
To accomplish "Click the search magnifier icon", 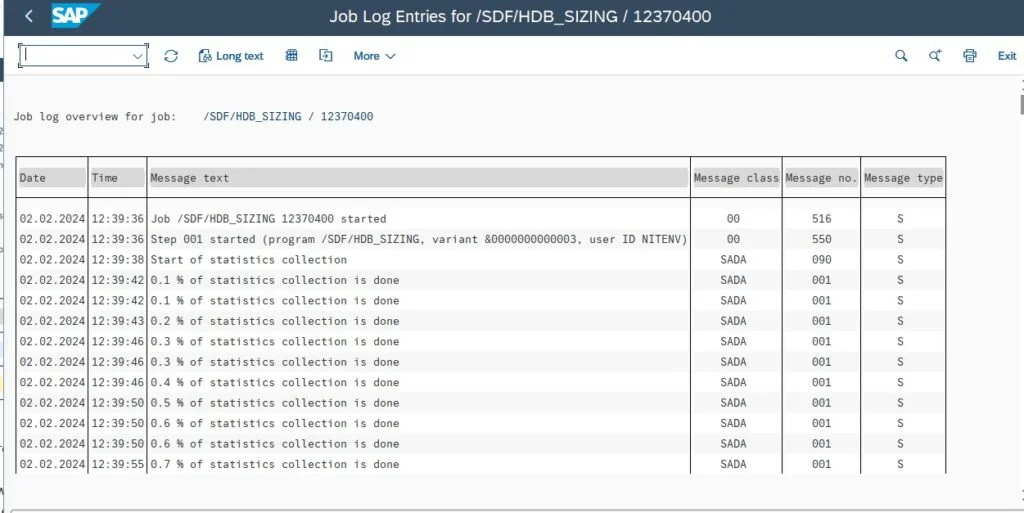I will pyautogui.click(x=901, y=56).
